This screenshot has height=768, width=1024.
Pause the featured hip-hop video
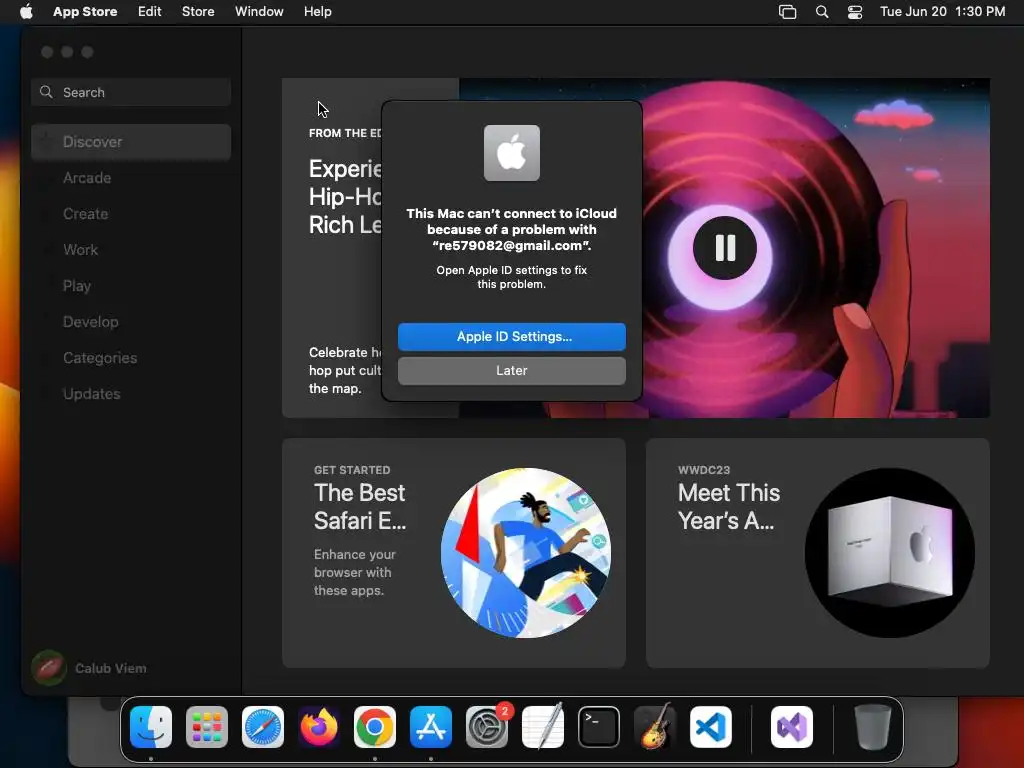click(725, 248)
